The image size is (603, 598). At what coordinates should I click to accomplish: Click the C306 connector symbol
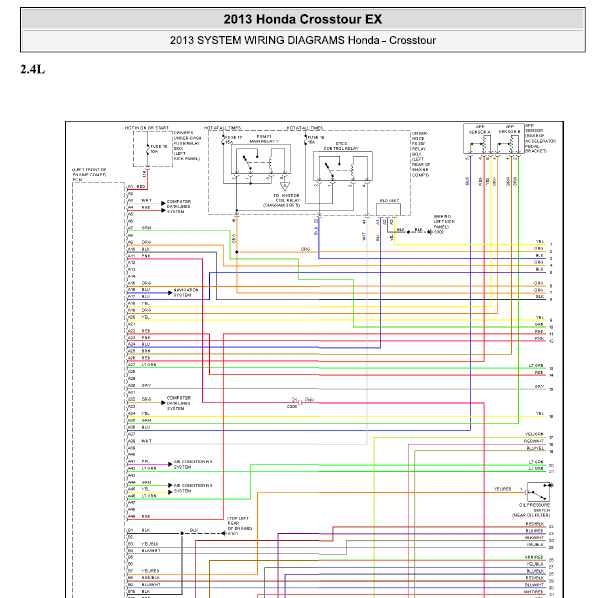(x=300, y=402)
